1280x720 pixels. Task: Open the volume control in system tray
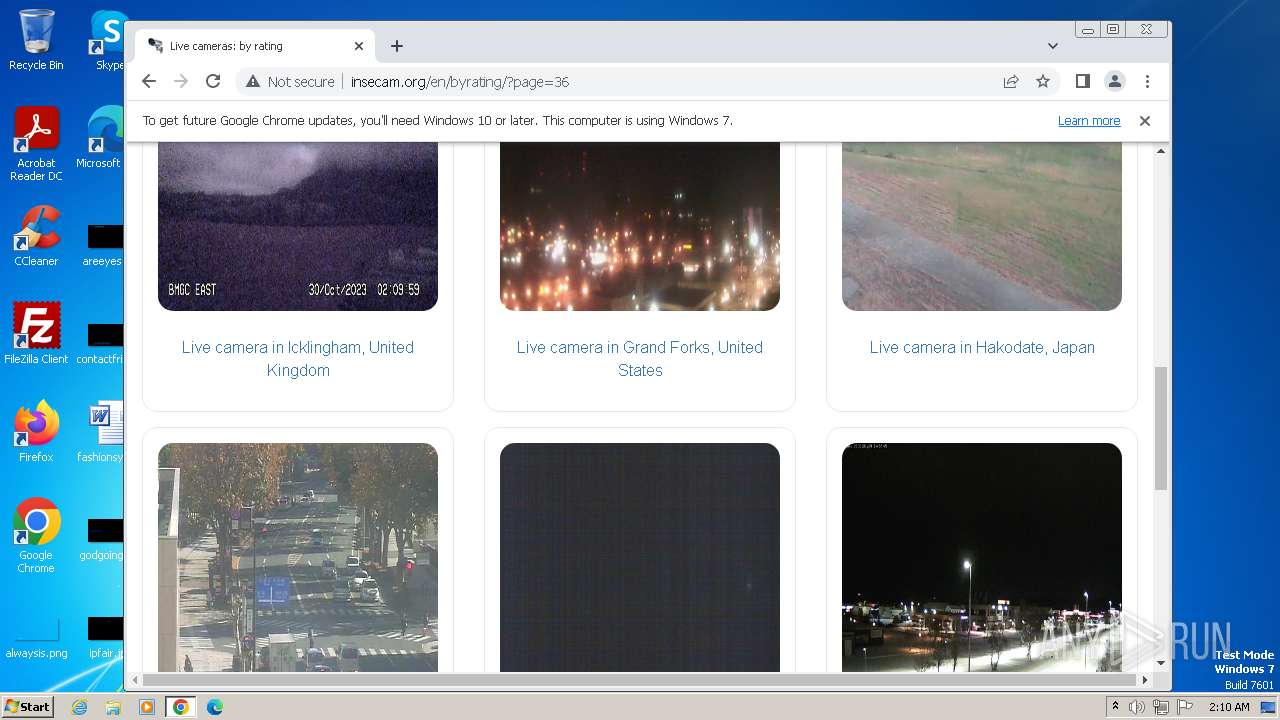click(1137, 707)
